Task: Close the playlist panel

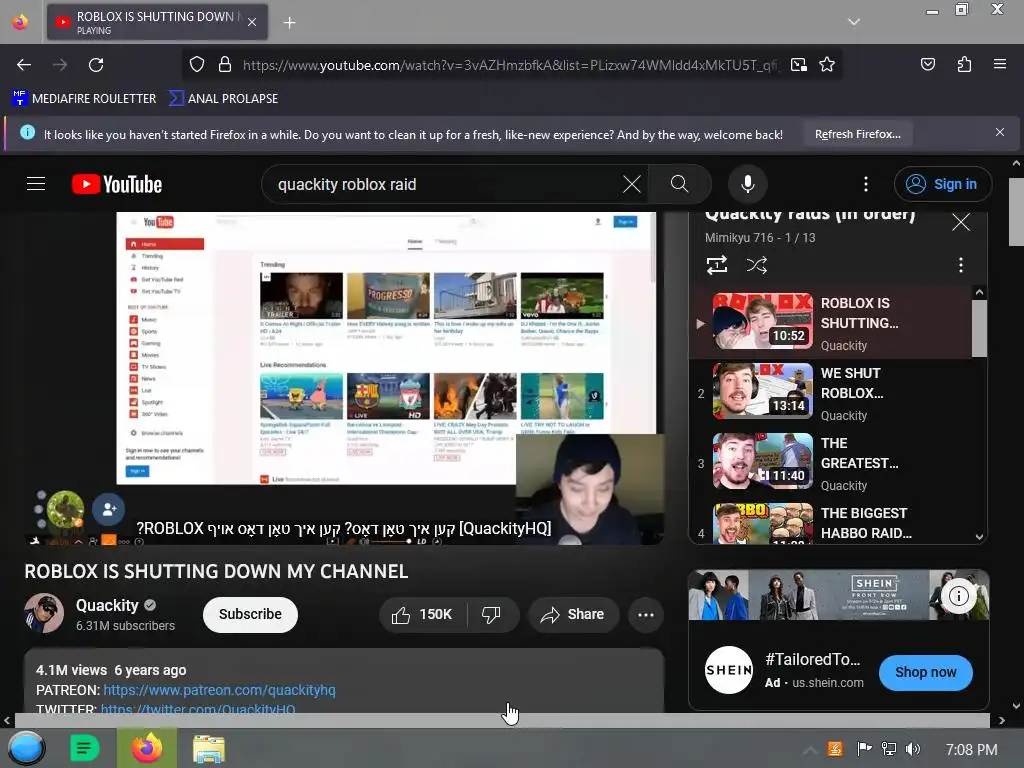Action: tap(961, 222)
